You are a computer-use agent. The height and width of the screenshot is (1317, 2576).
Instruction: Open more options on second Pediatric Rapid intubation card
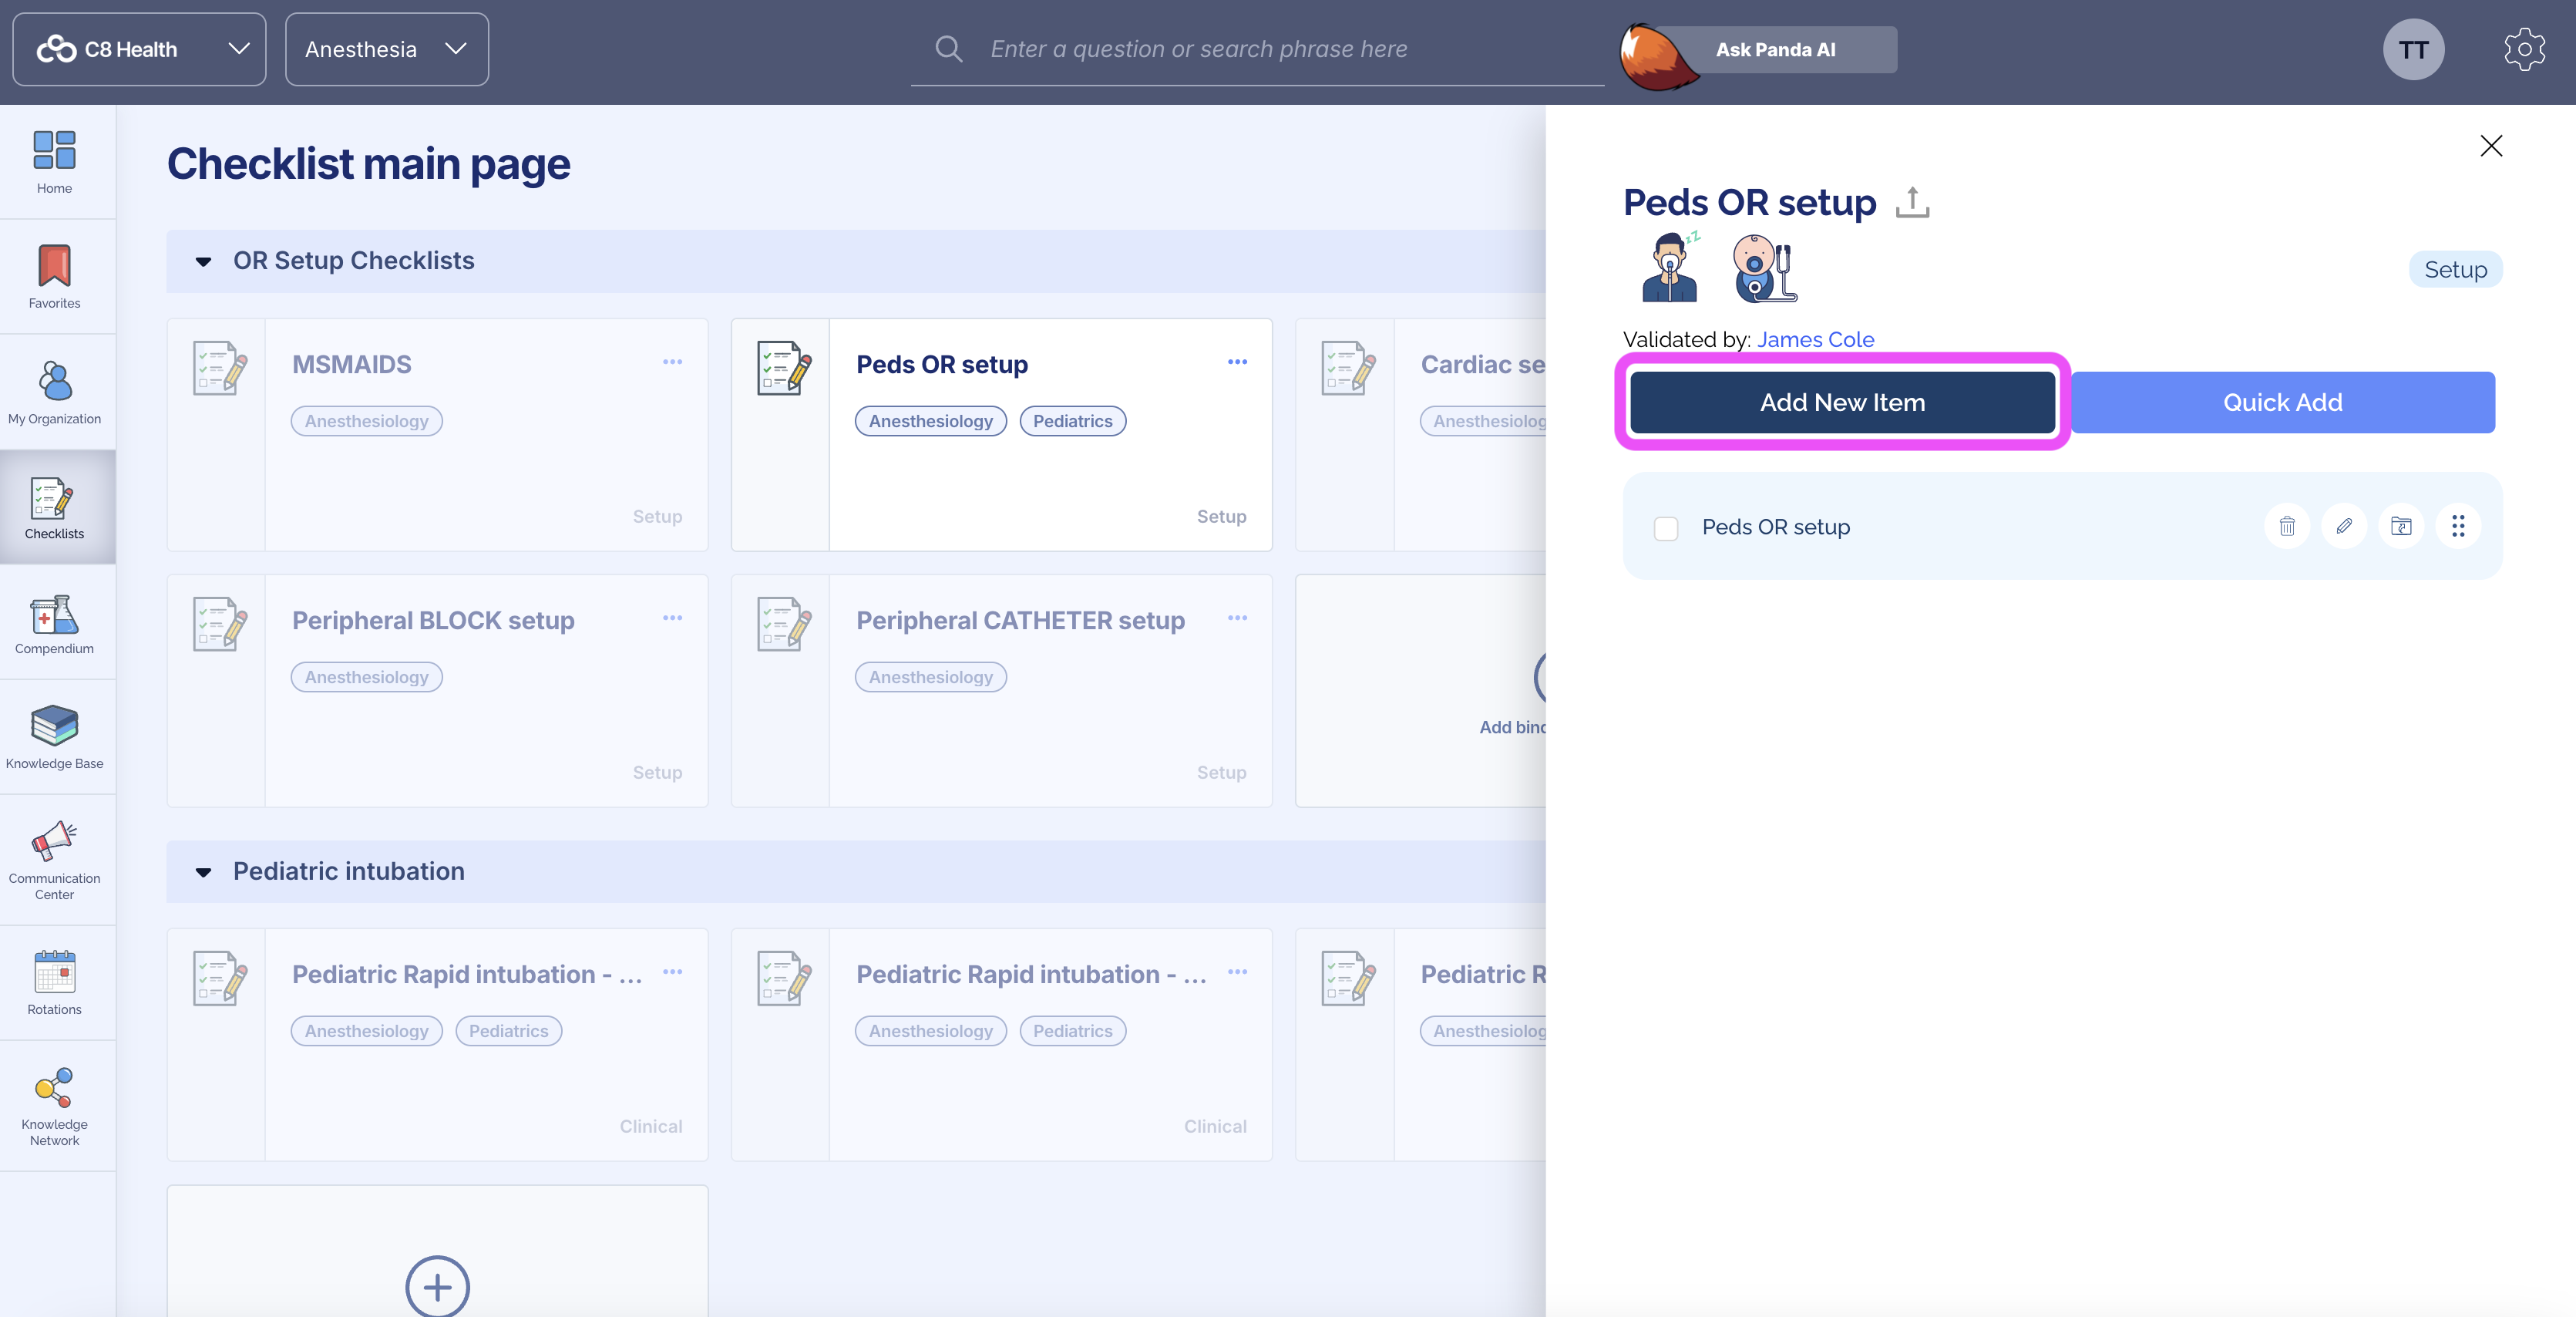pyautogui.click(x=1236, y=972)
